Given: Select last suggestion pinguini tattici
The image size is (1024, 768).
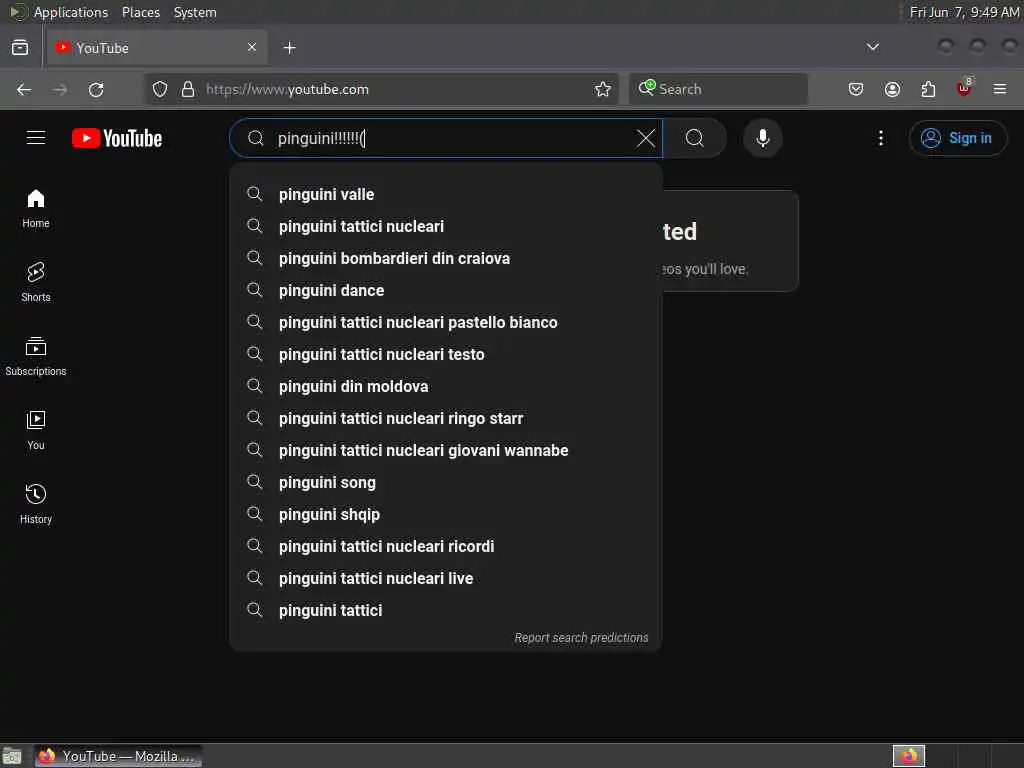Looking at the screenshot, I should coord(446,611).
